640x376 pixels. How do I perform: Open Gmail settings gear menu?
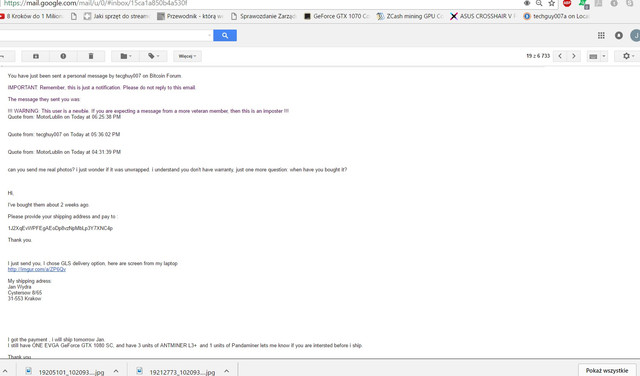click(628, 56)
